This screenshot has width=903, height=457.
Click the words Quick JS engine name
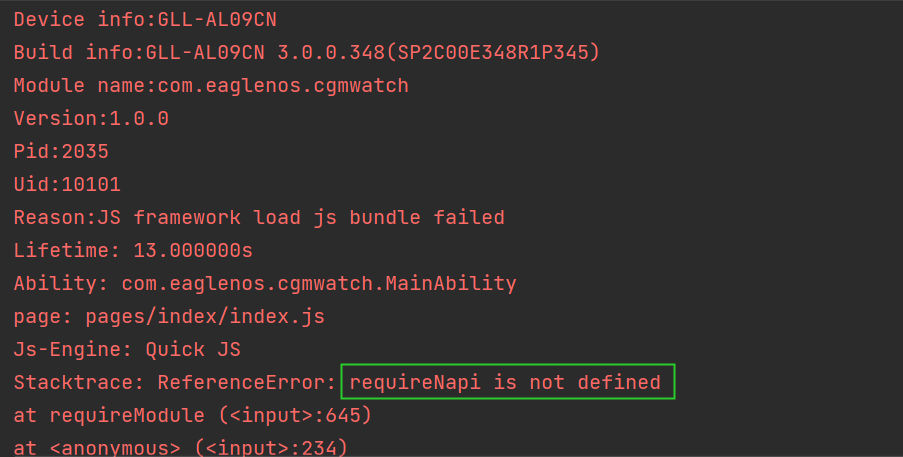(x=193, y=349)
